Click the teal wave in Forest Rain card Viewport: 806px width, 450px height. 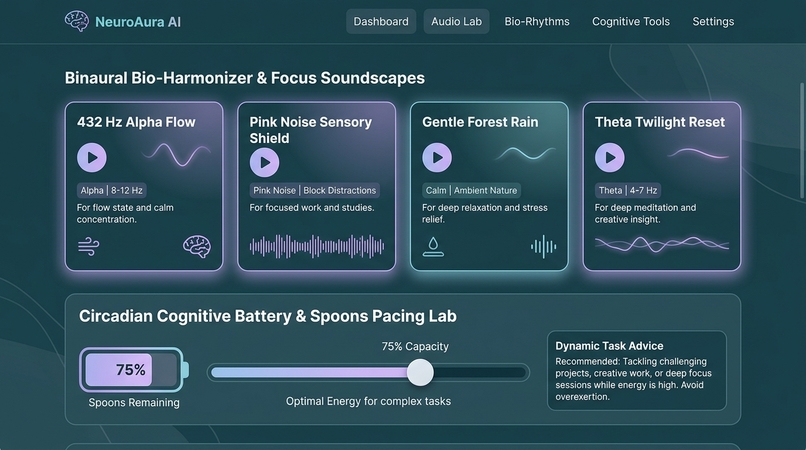click(x=525, y=153)
